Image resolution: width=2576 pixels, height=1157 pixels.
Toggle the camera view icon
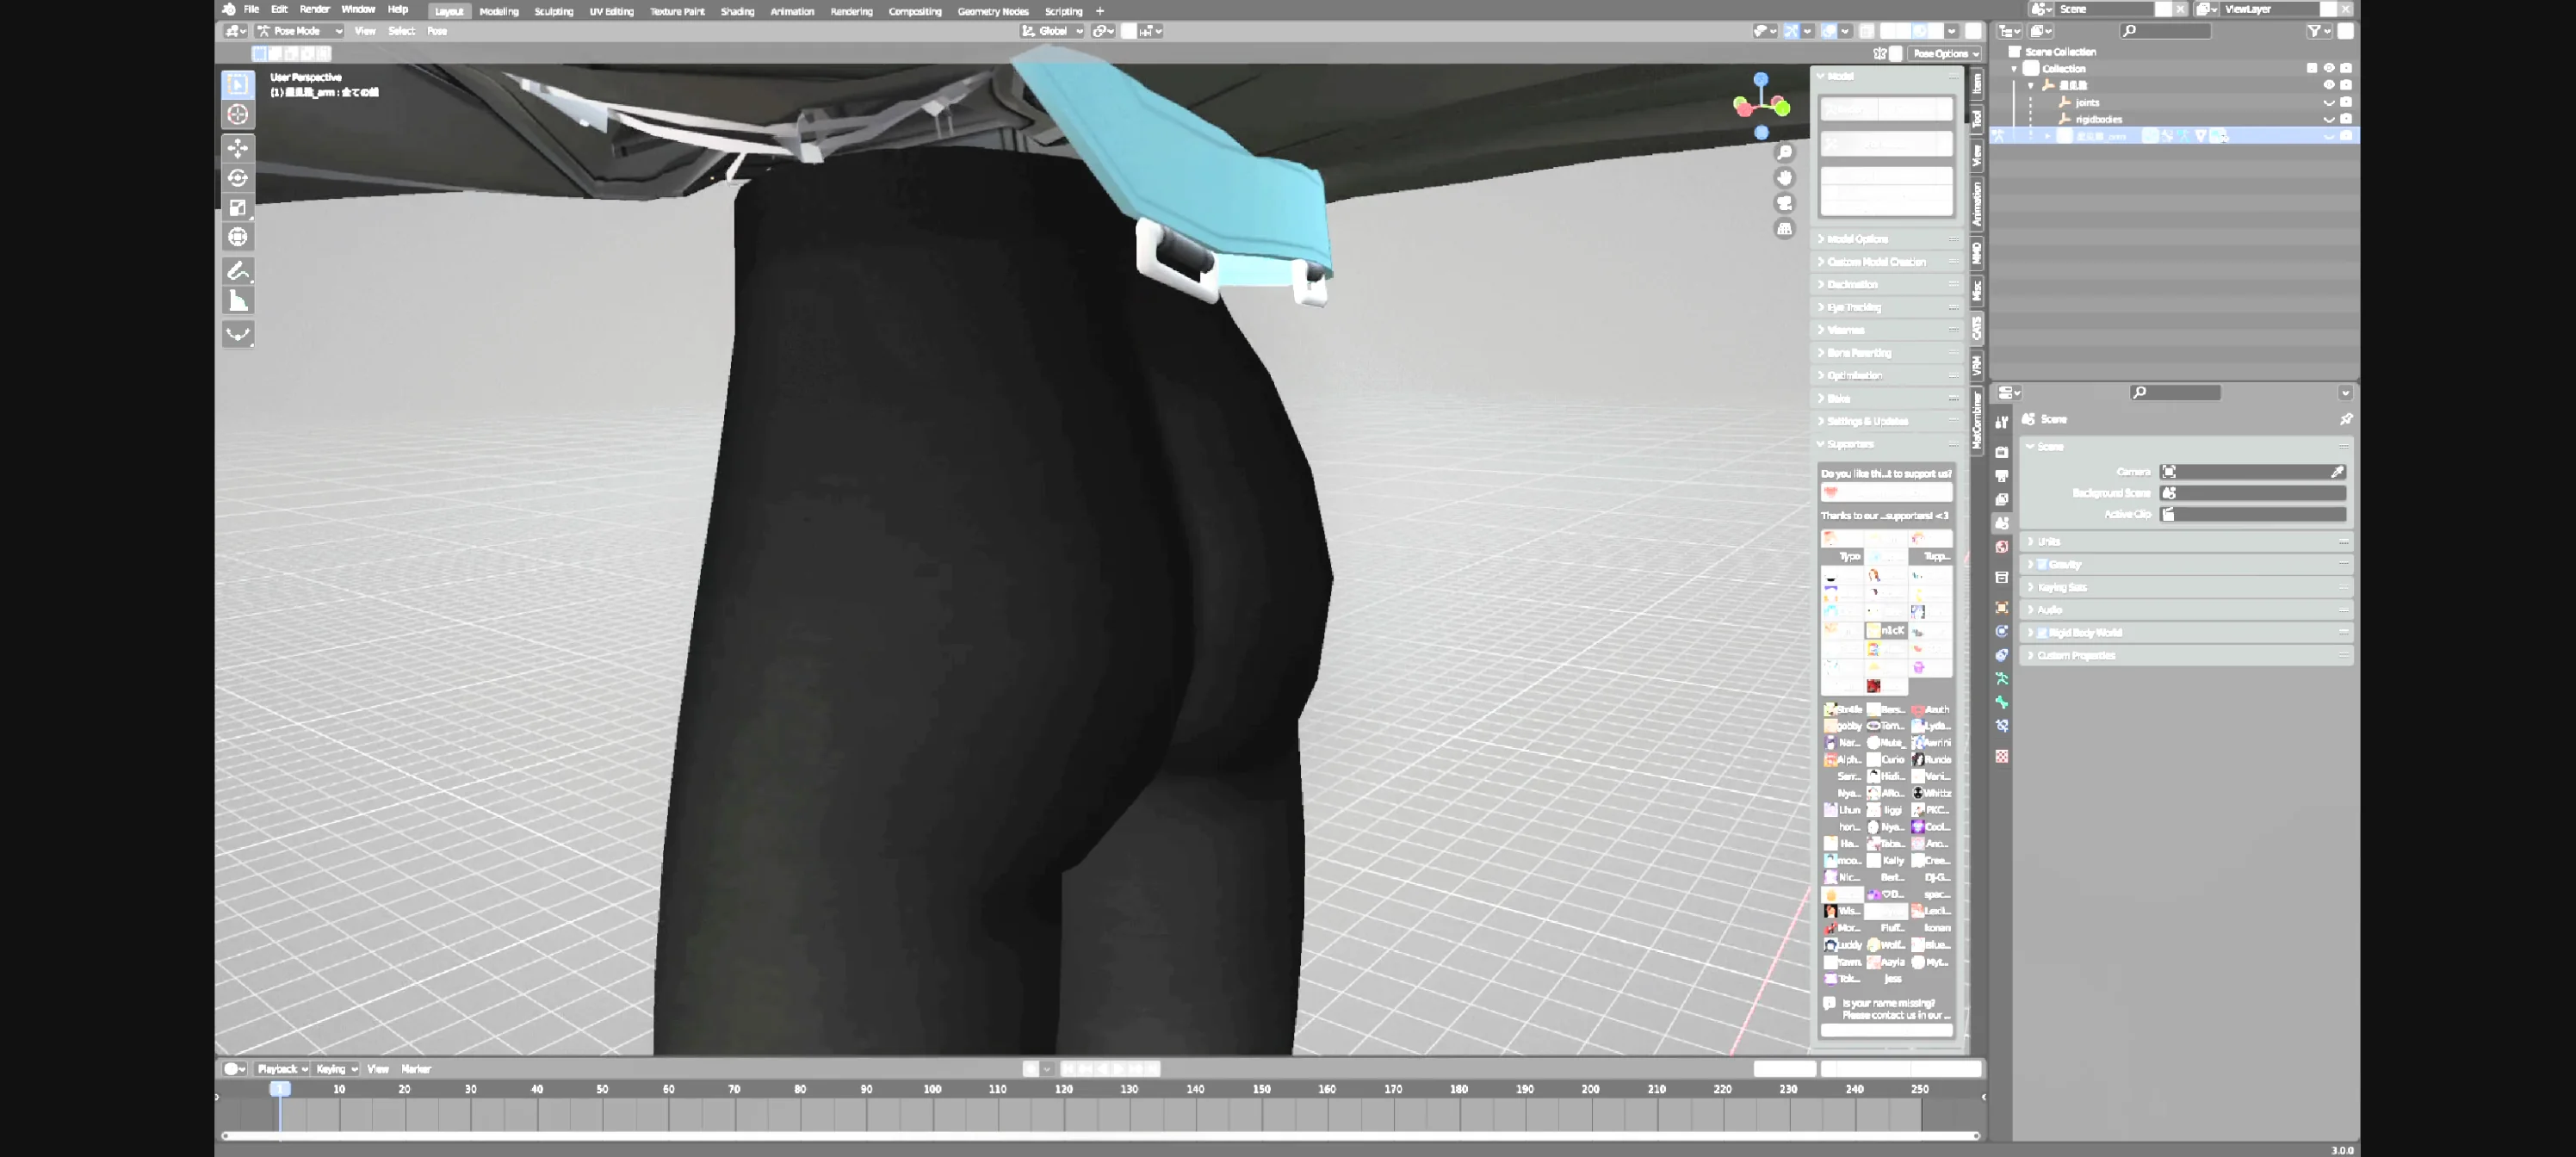(1785, 203)
